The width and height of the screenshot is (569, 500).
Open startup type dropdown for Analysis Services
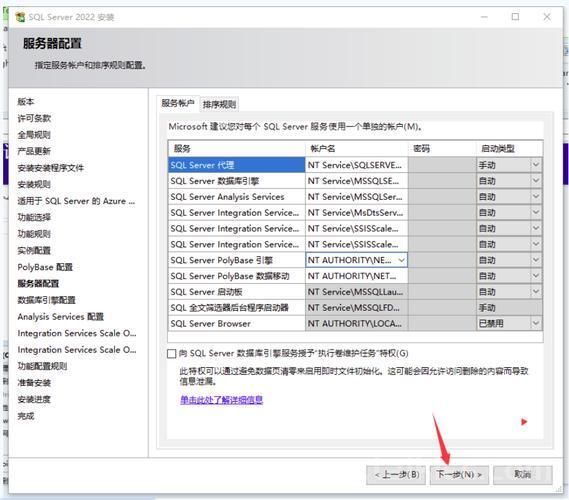(536, 197)
